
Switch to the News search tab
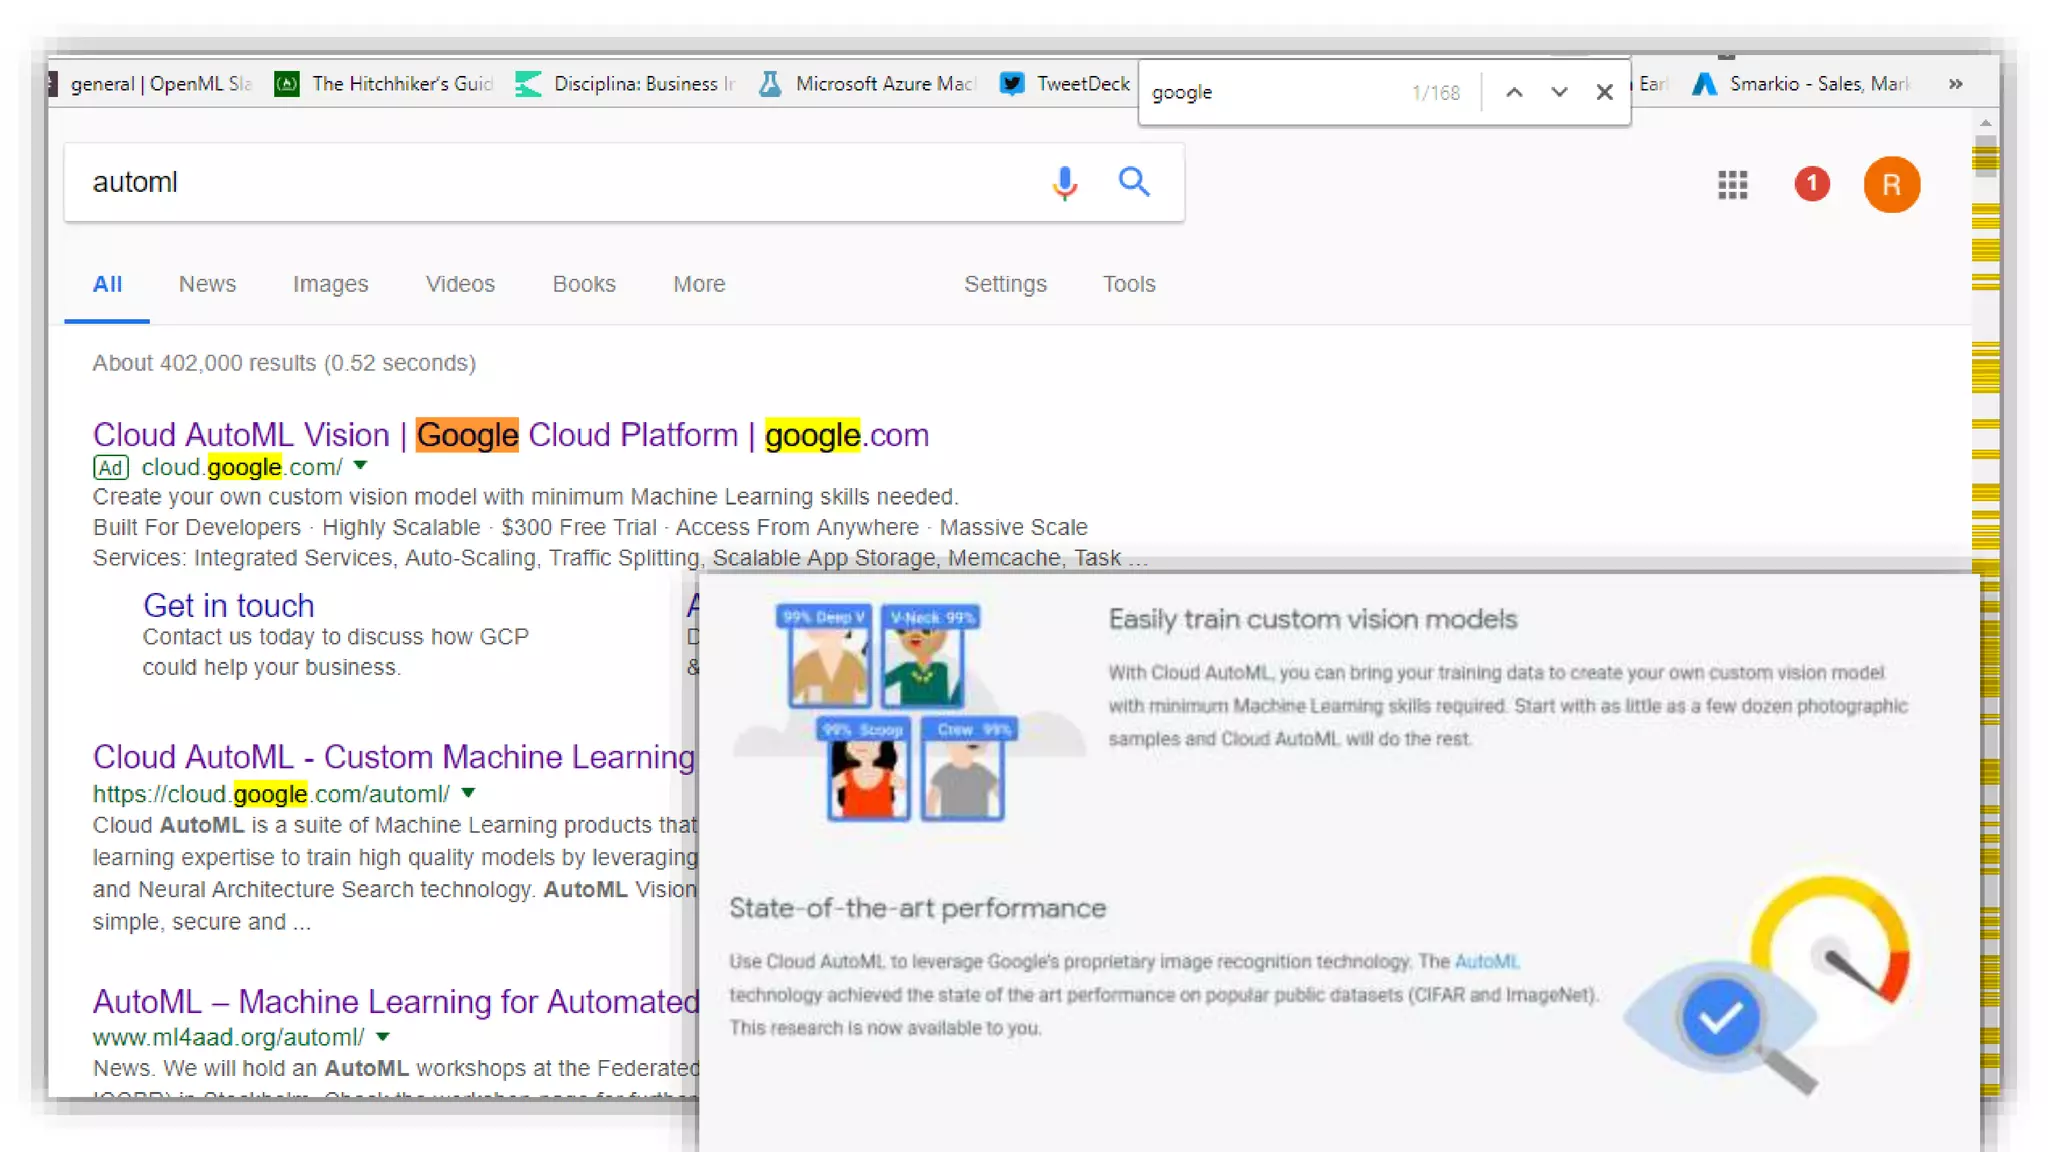coord(207,284)
